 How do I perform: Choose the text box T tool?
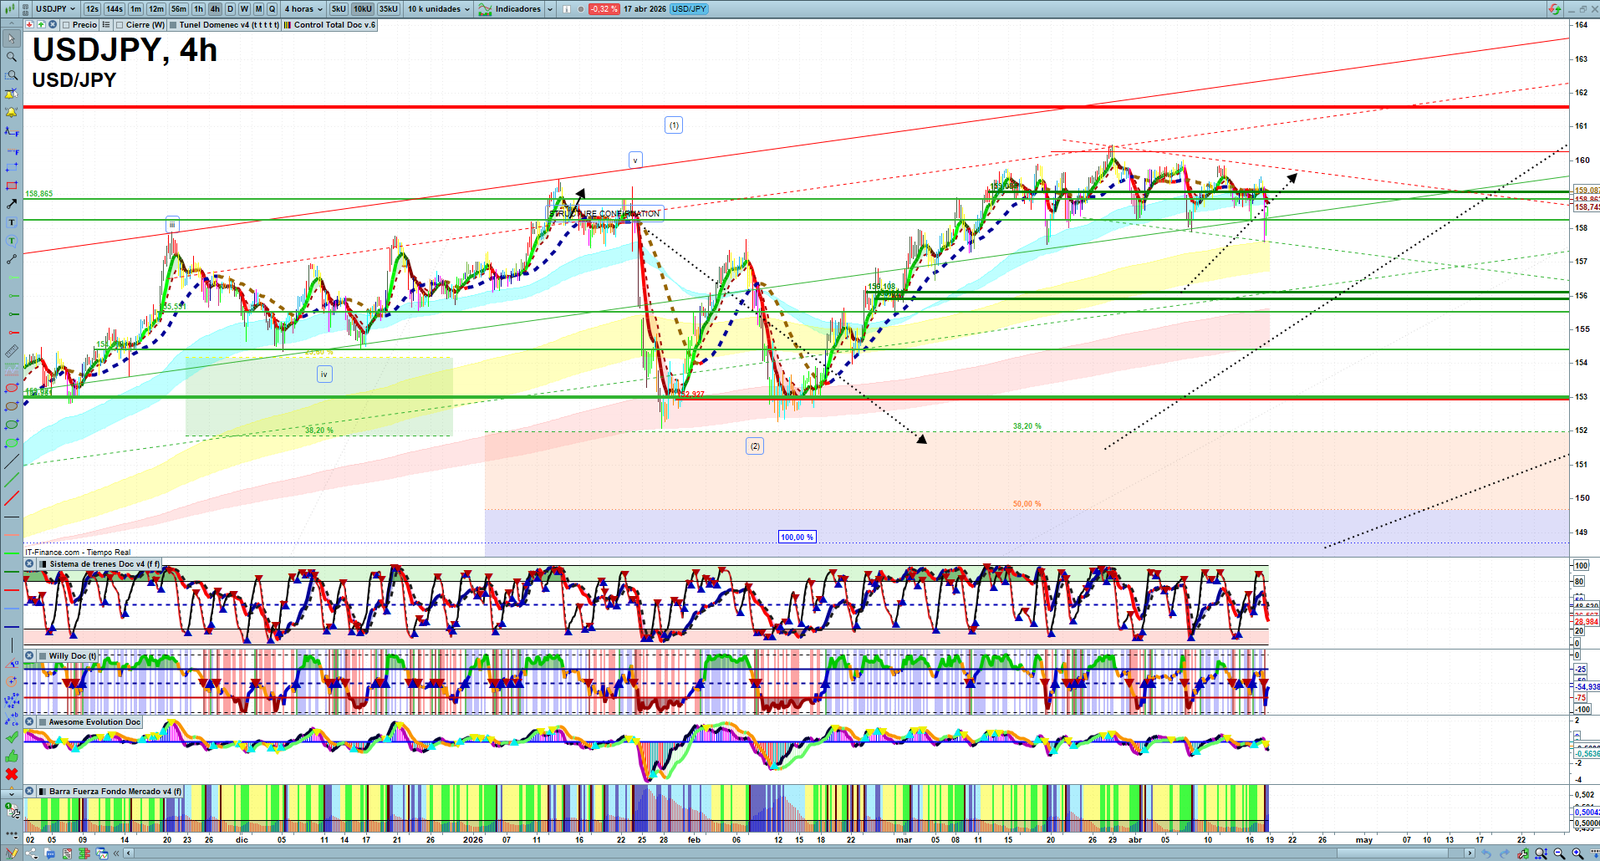[x=12, y=222]
